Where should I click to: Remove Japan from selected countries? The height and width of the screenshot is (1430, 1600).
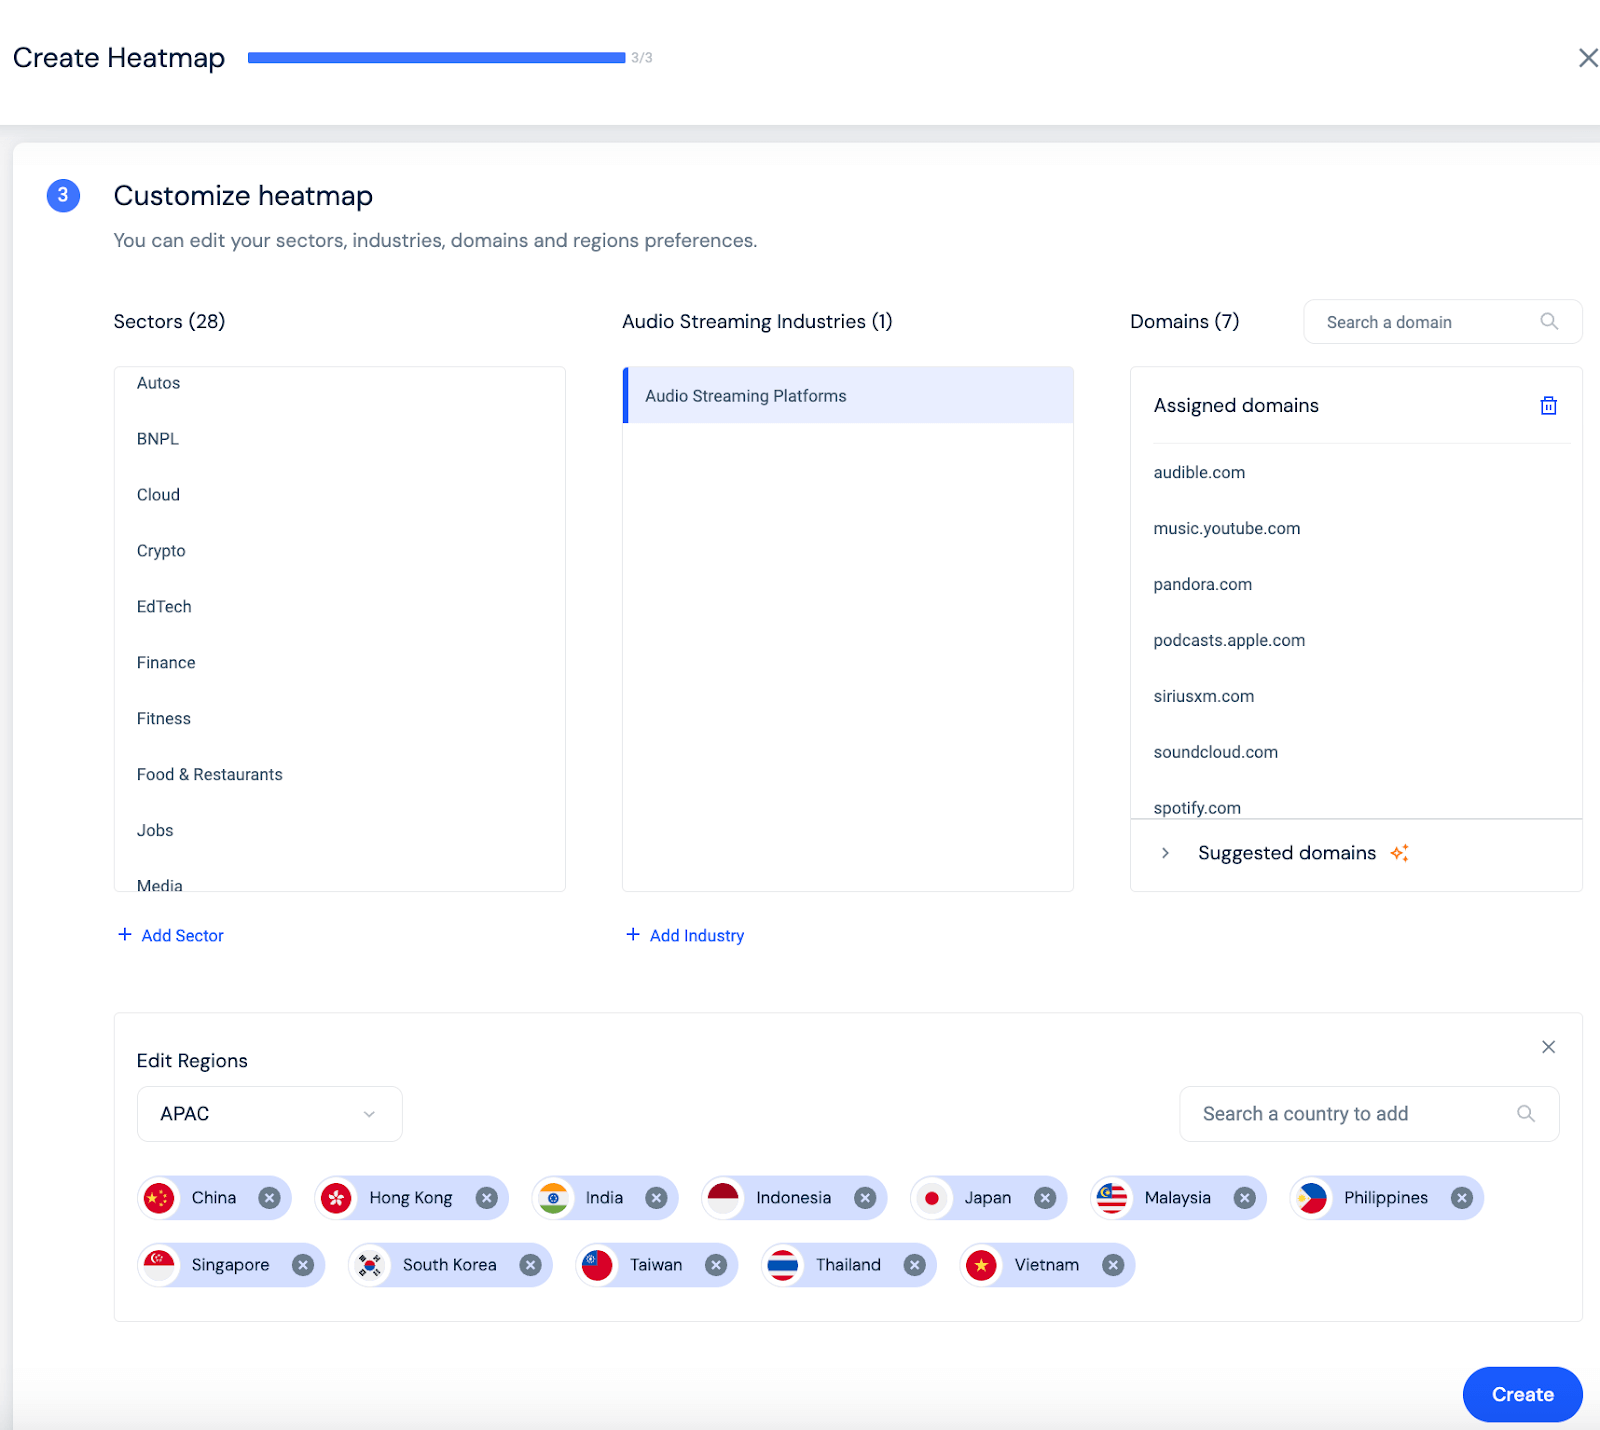(x=1044, y=1198)
